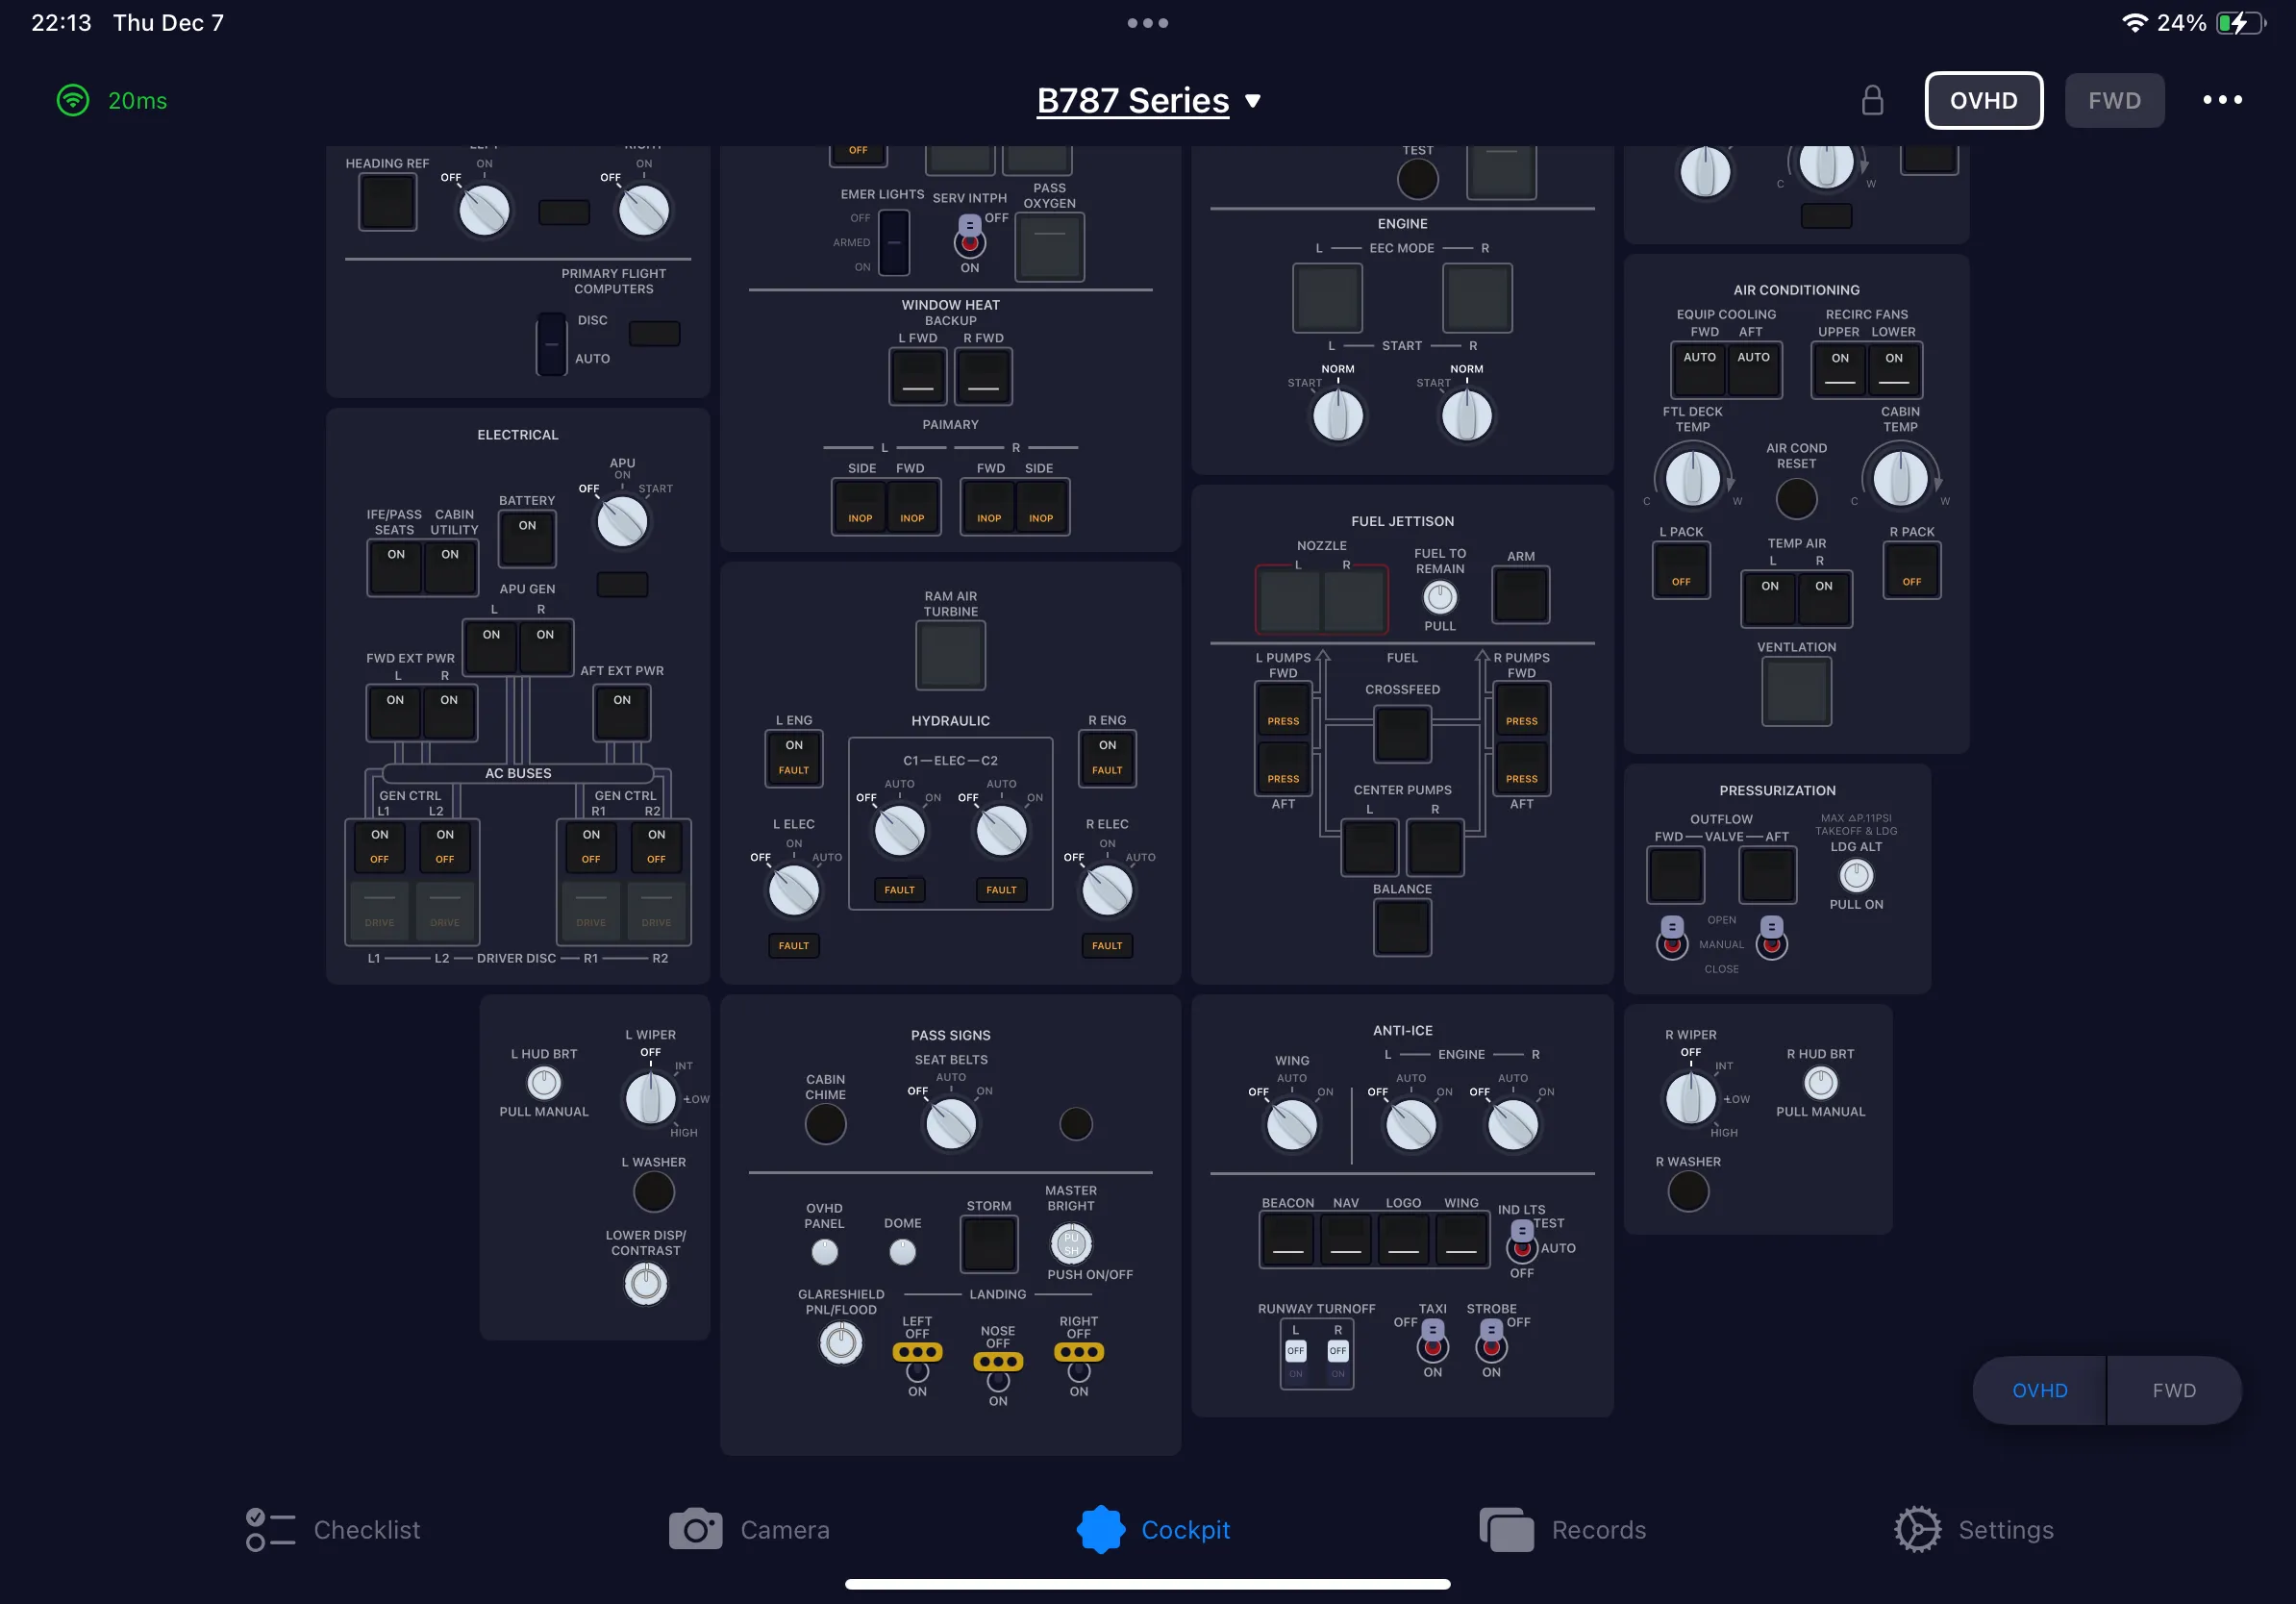Flip the TAXI light toggle
The image size is (2296, 1604).
pos(1432,1341)
